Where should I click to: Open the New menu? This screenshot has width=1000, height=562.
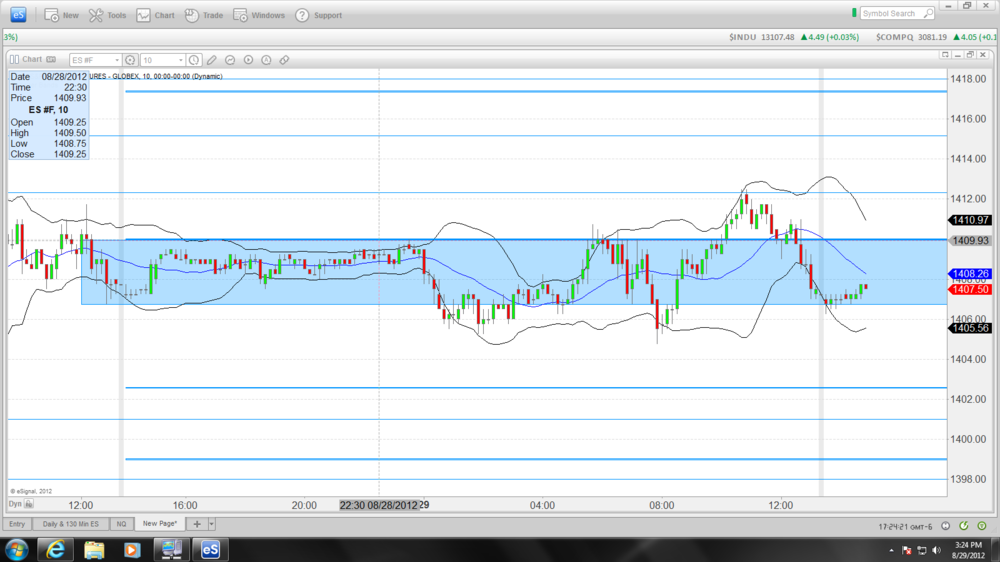tap(61, 15)
